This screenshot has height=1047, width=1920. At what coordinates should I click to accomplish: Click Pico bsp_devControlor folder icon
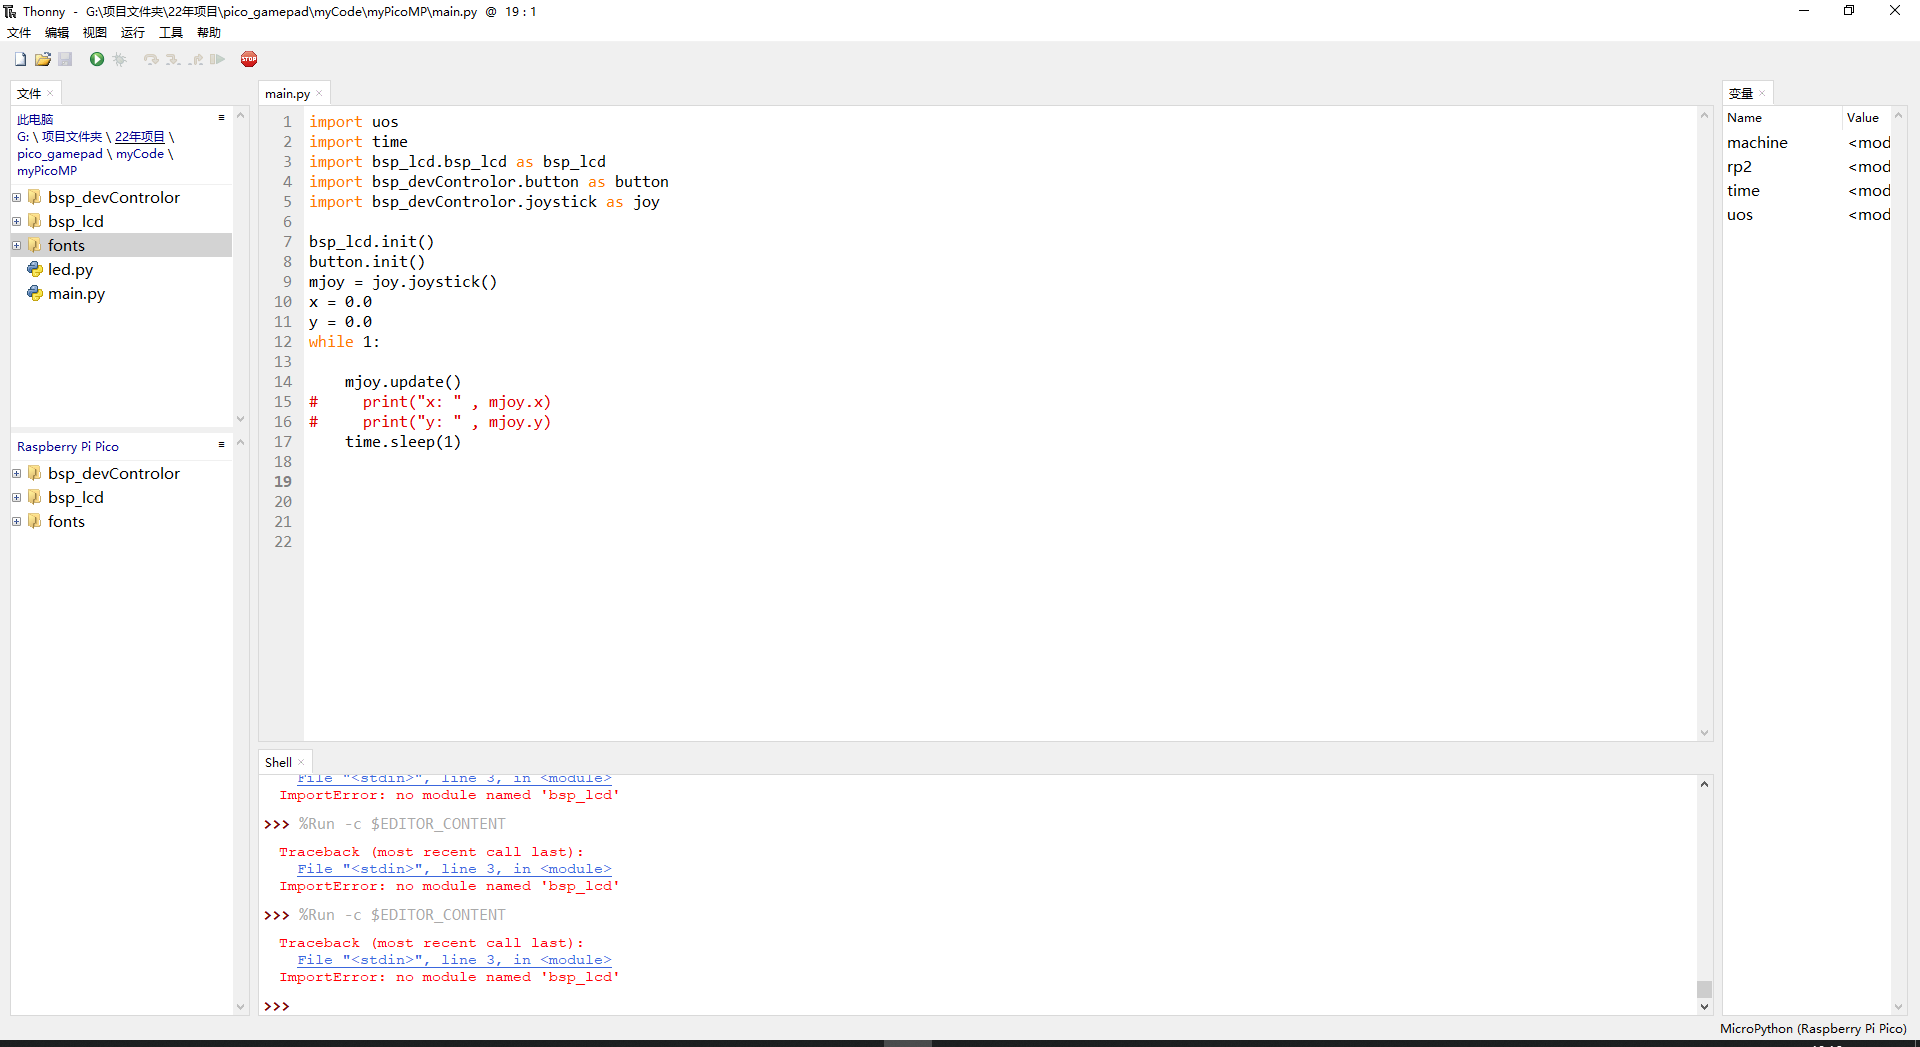(x=35, y=474)
